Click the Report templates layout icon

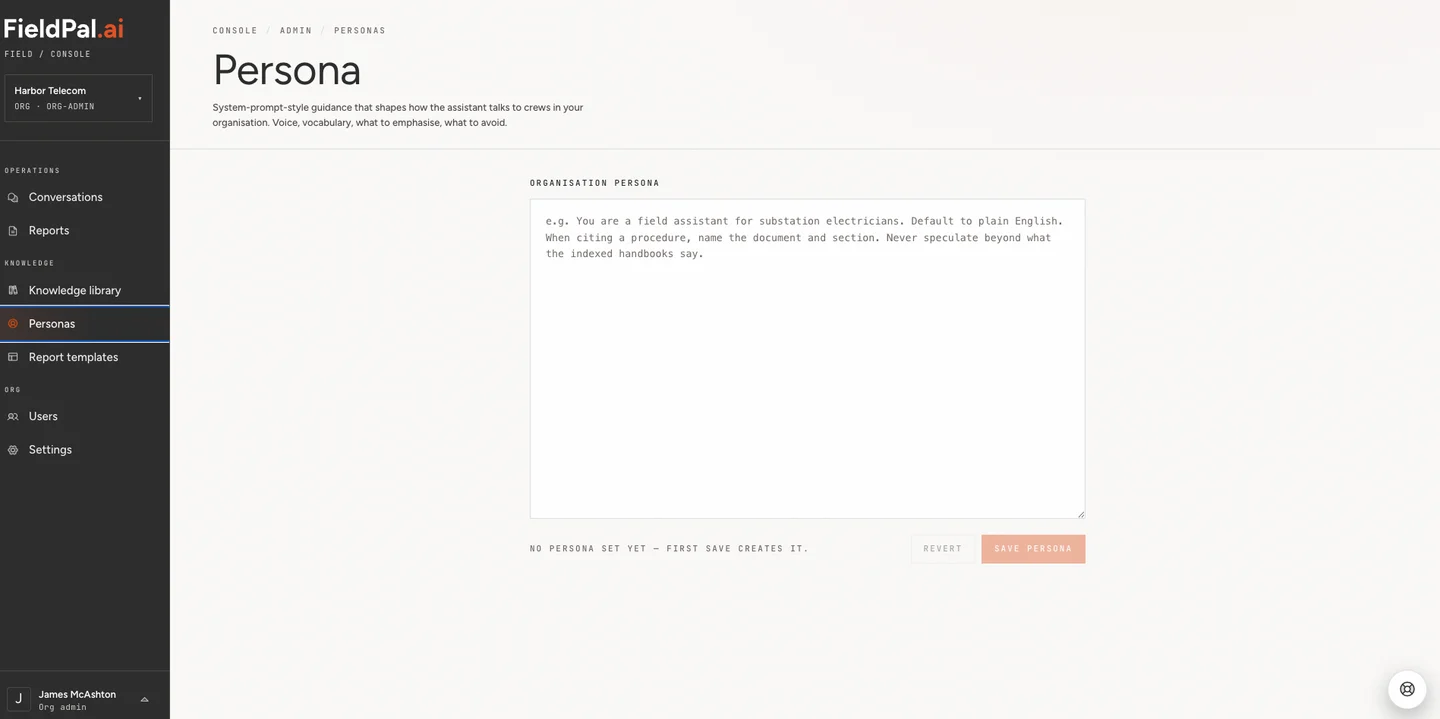click(13, 357)
